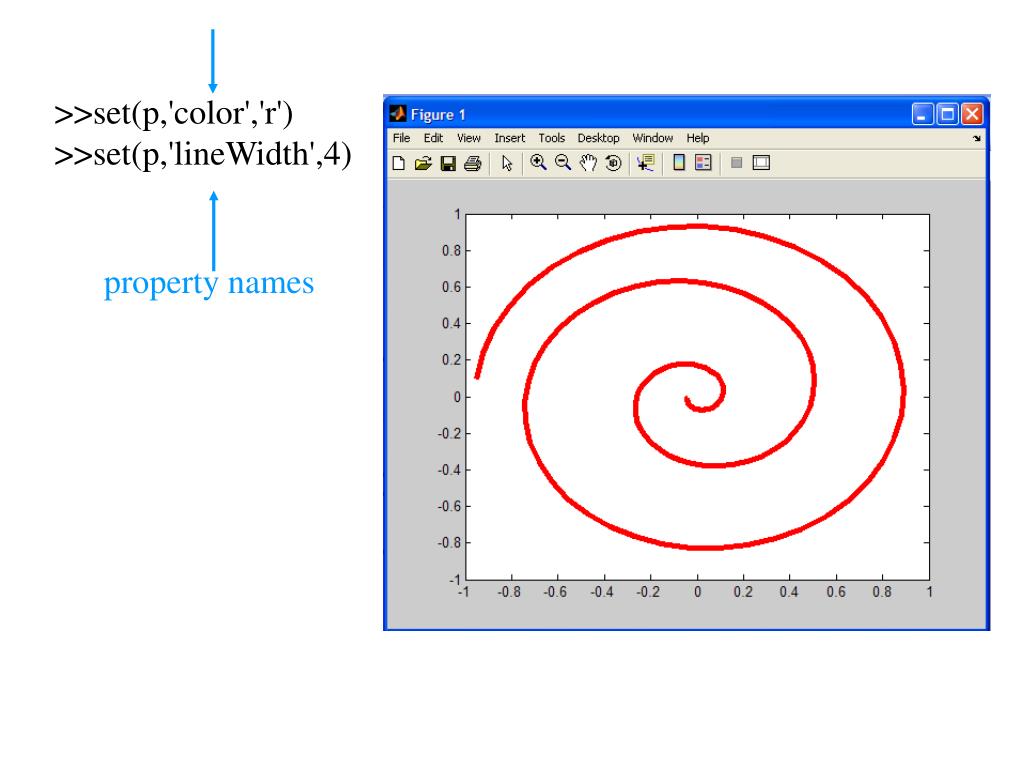This screenshot has width=1024, height=768.
Task: Open the Edit menu
Action: 433,138
